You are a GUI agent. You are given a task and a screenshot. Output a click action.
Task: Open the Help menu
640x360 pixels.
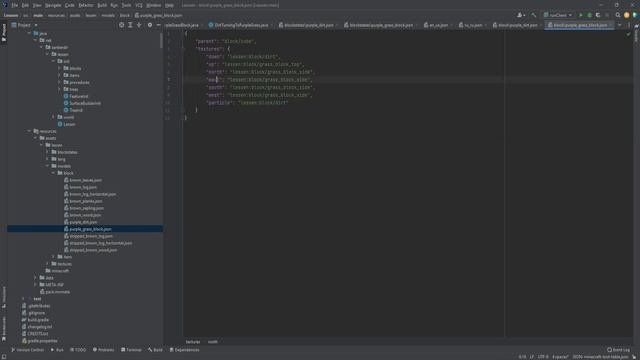(x=169, y=5)
